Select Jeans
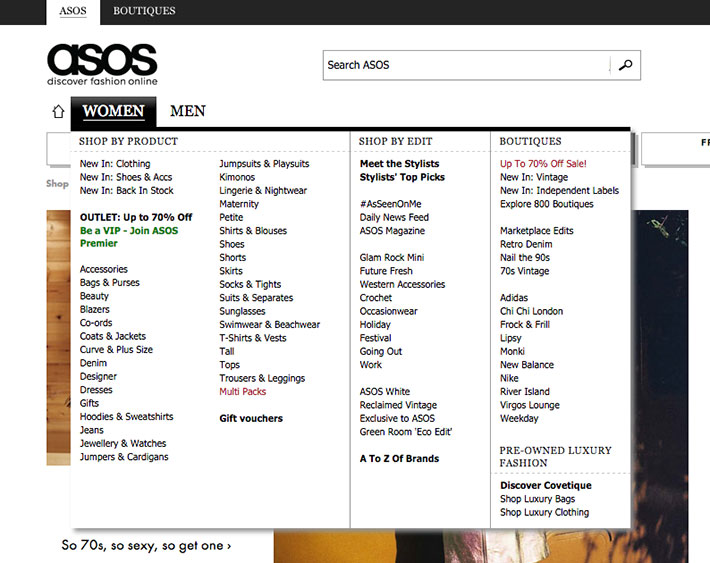 [x=91, y=430]
